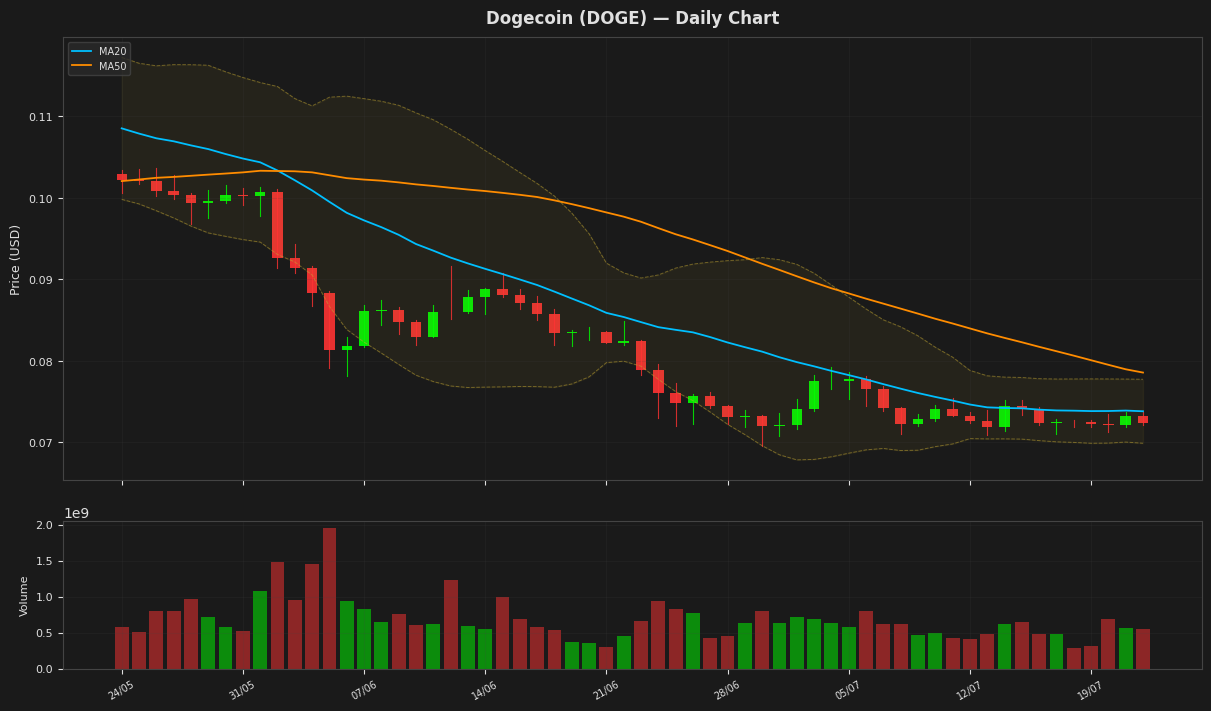Screen dimensions: 1211x711
Task: Click the 1.5 volume tick label
Action: (x=45, y=561)
